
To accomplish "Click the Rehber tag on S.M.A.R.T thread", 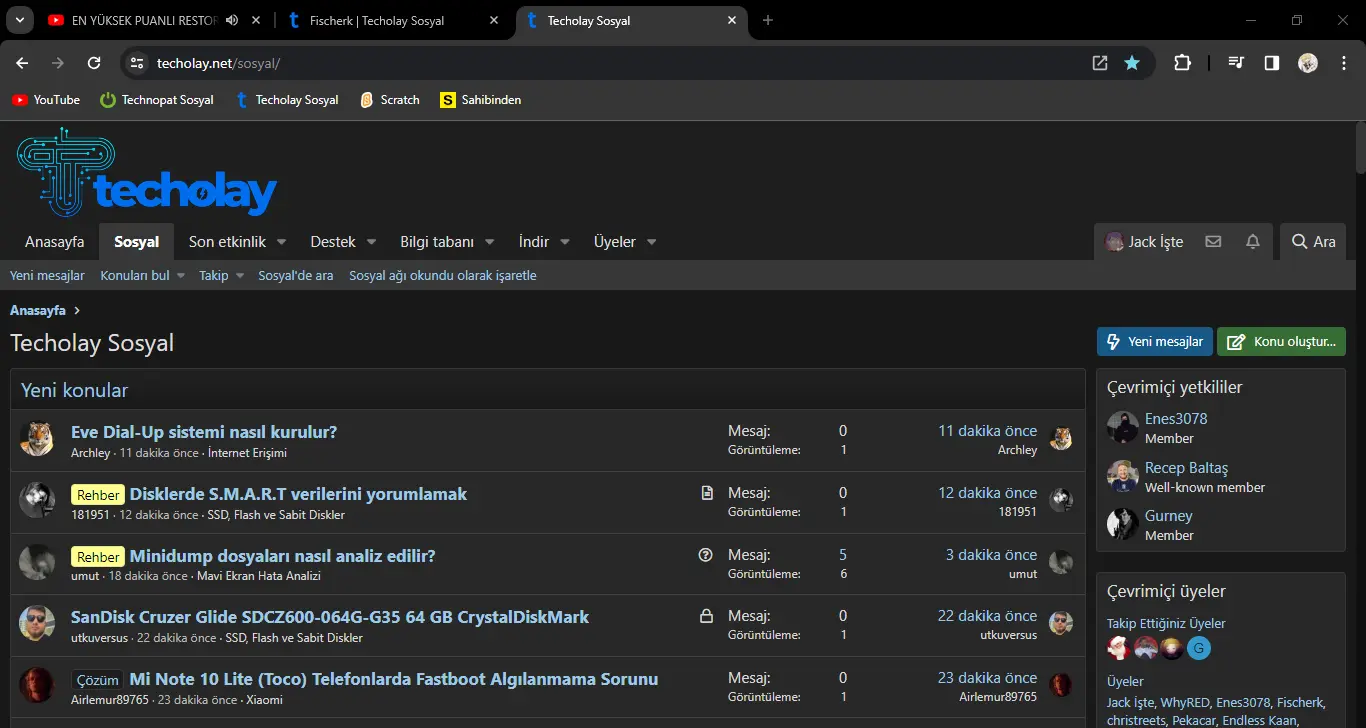I will point(98,494).
